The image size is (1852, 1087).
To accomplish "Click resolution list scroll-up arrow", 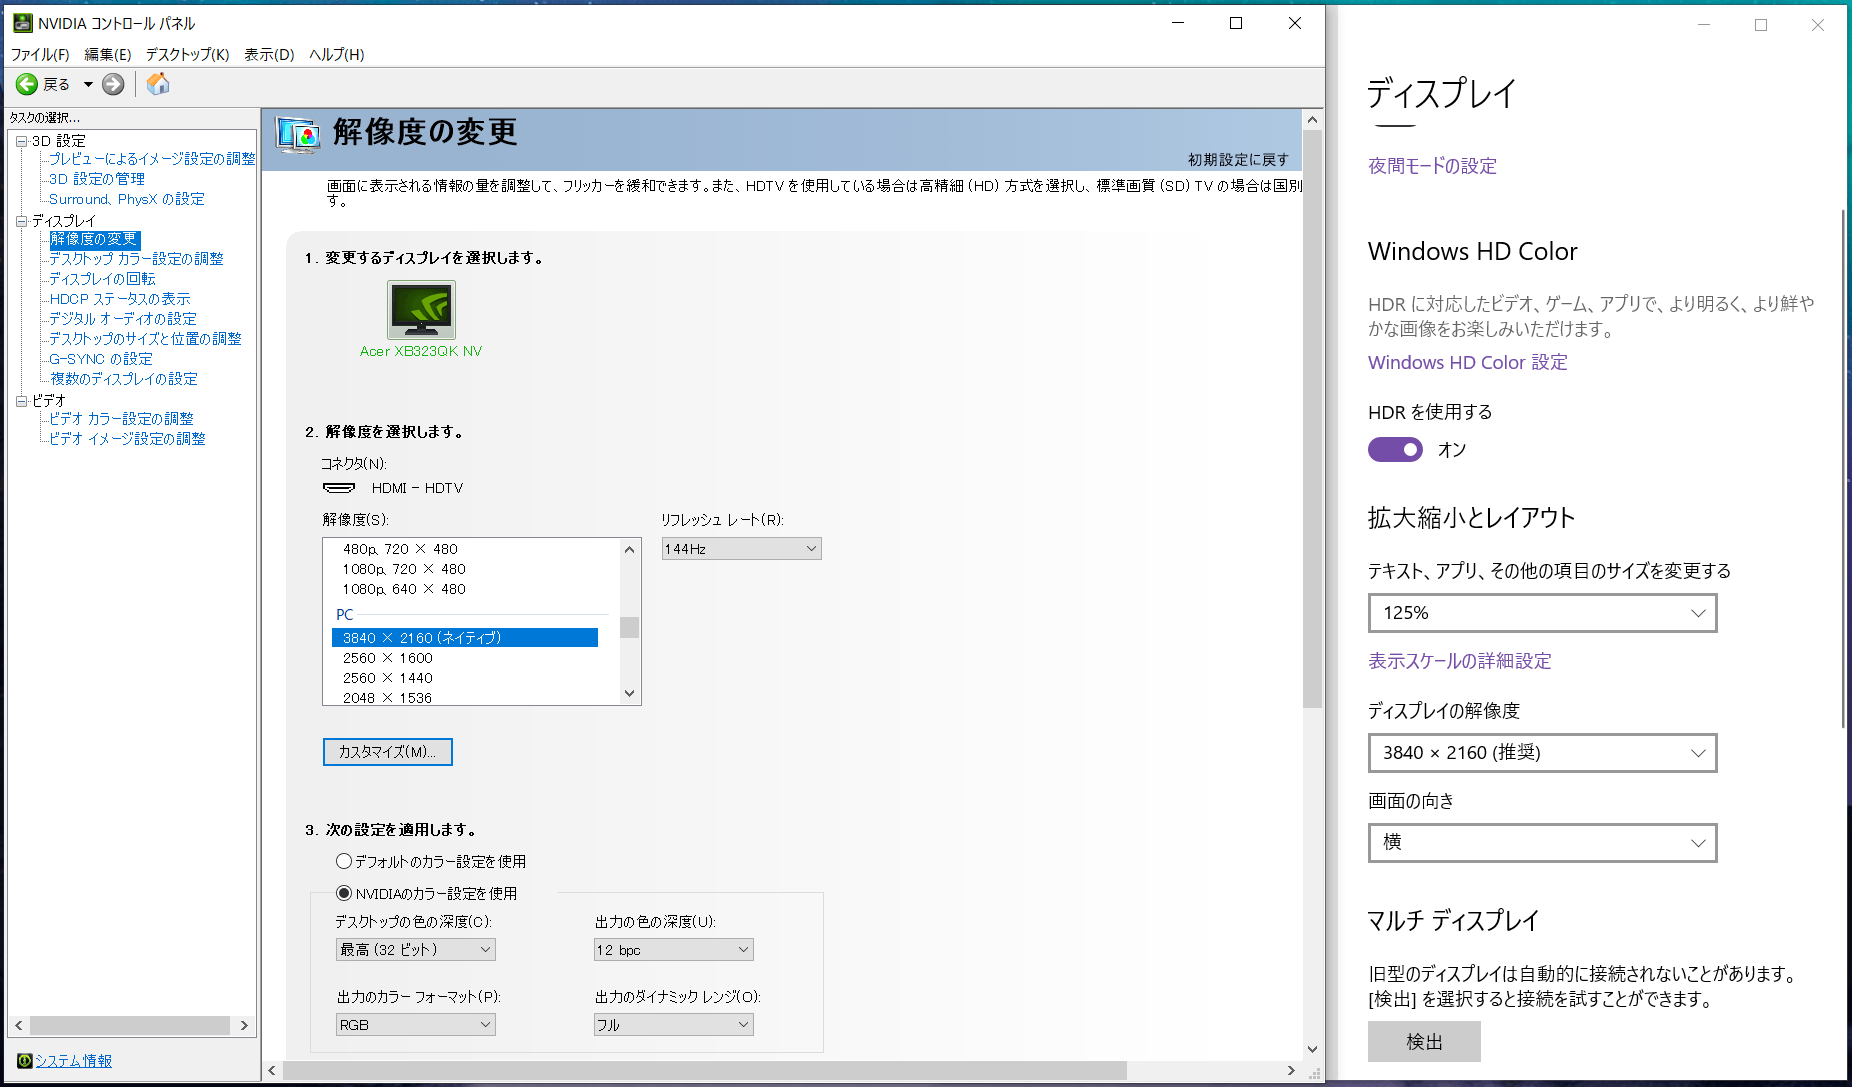I will [629, 549].
